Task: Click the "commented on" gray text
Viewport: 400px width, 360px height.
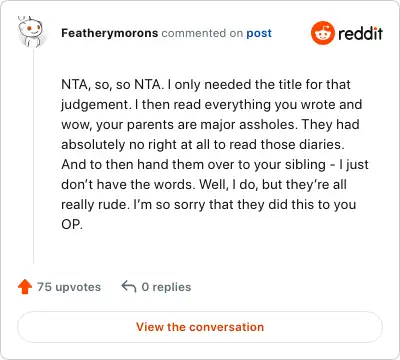Action: [202, 33]
